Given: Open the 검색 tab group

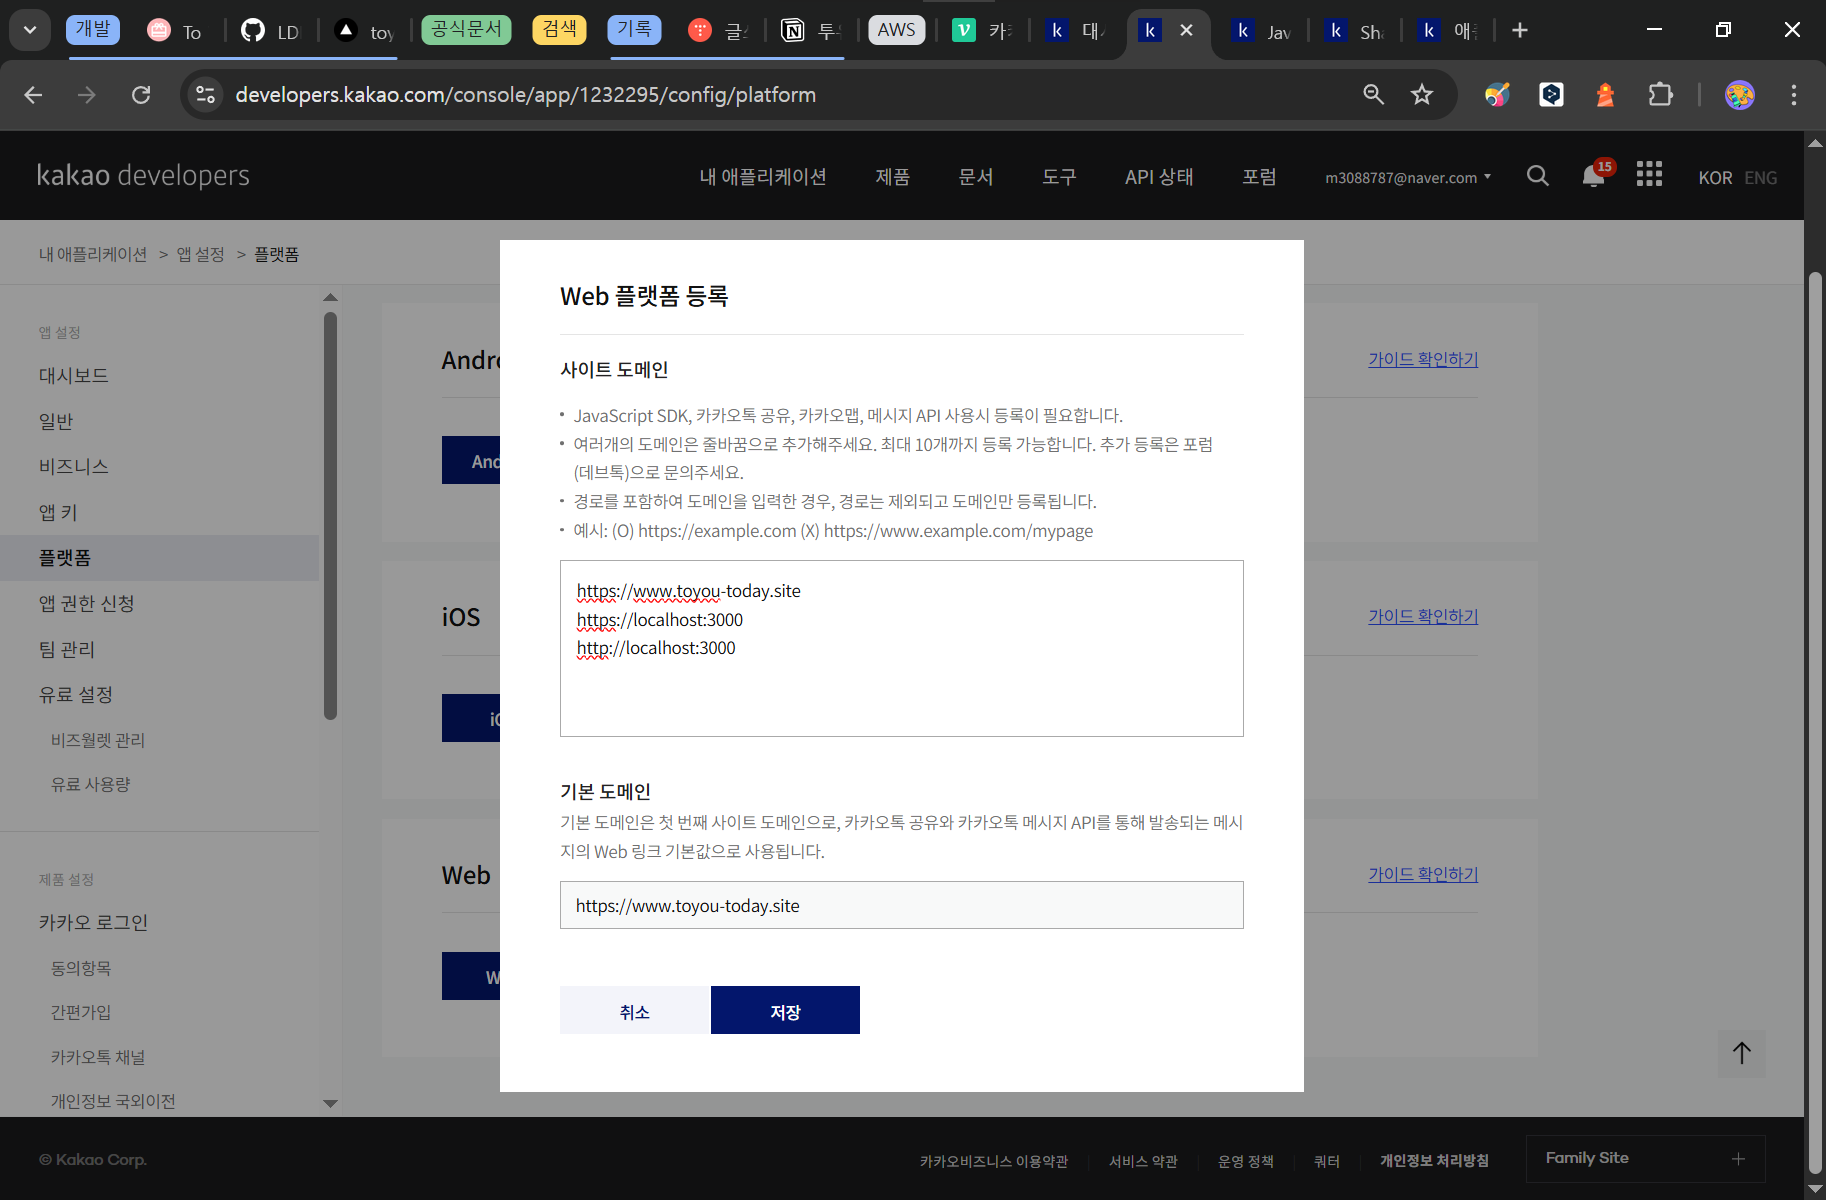Looking at the screenshot, I should click(x=559, y=30).
